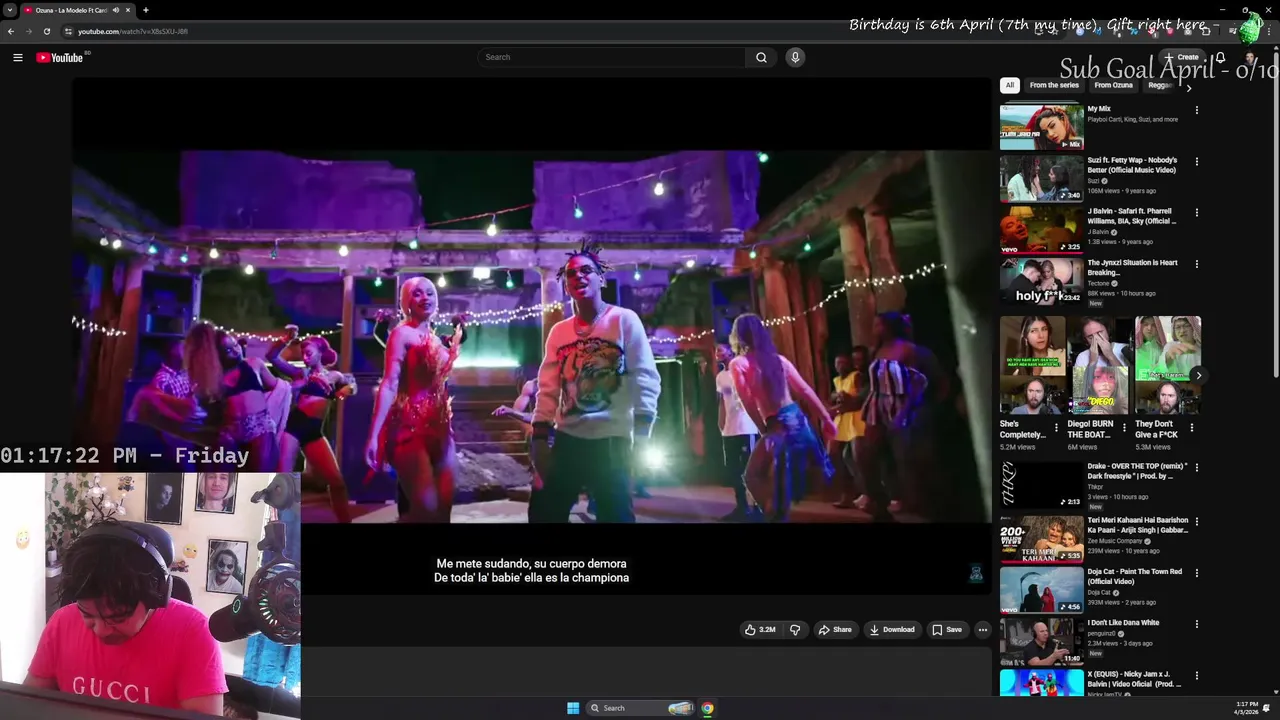
Task: Open Drake OVER THE TOP thumbnail
Action: [1041, 486]
